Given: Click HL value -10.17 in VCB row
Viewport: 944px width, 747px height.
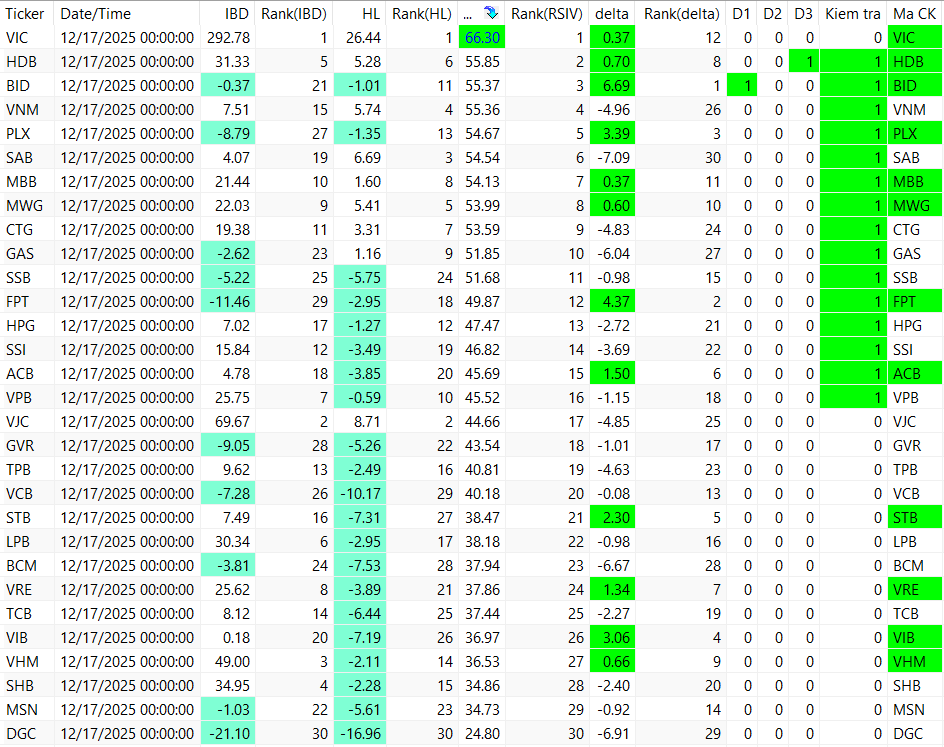Looking at the screenshot, I should [x=360, y=494].
